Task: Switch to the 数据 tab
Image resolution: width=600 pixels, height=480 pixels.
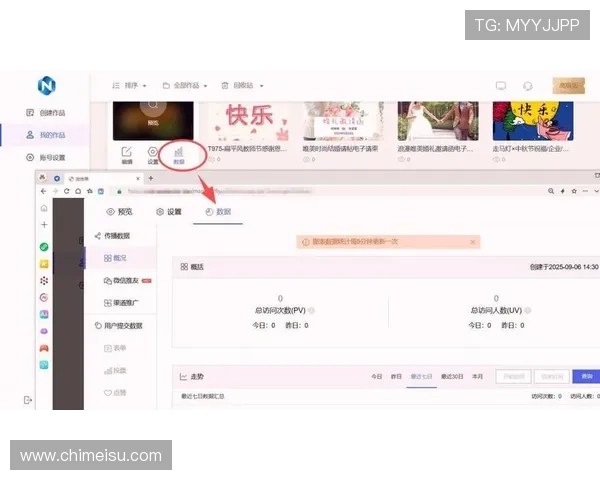Action: pos(218,212)
